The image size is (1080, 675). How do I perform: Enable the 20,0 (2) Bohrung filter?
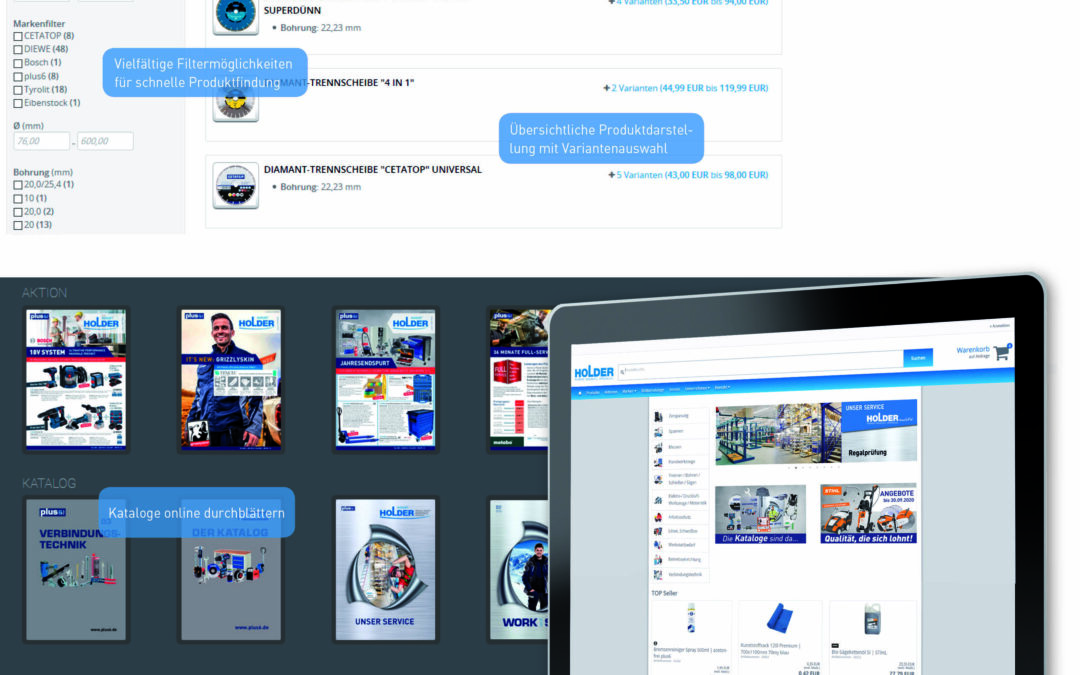pyautogui.click(x=18, y=211)
